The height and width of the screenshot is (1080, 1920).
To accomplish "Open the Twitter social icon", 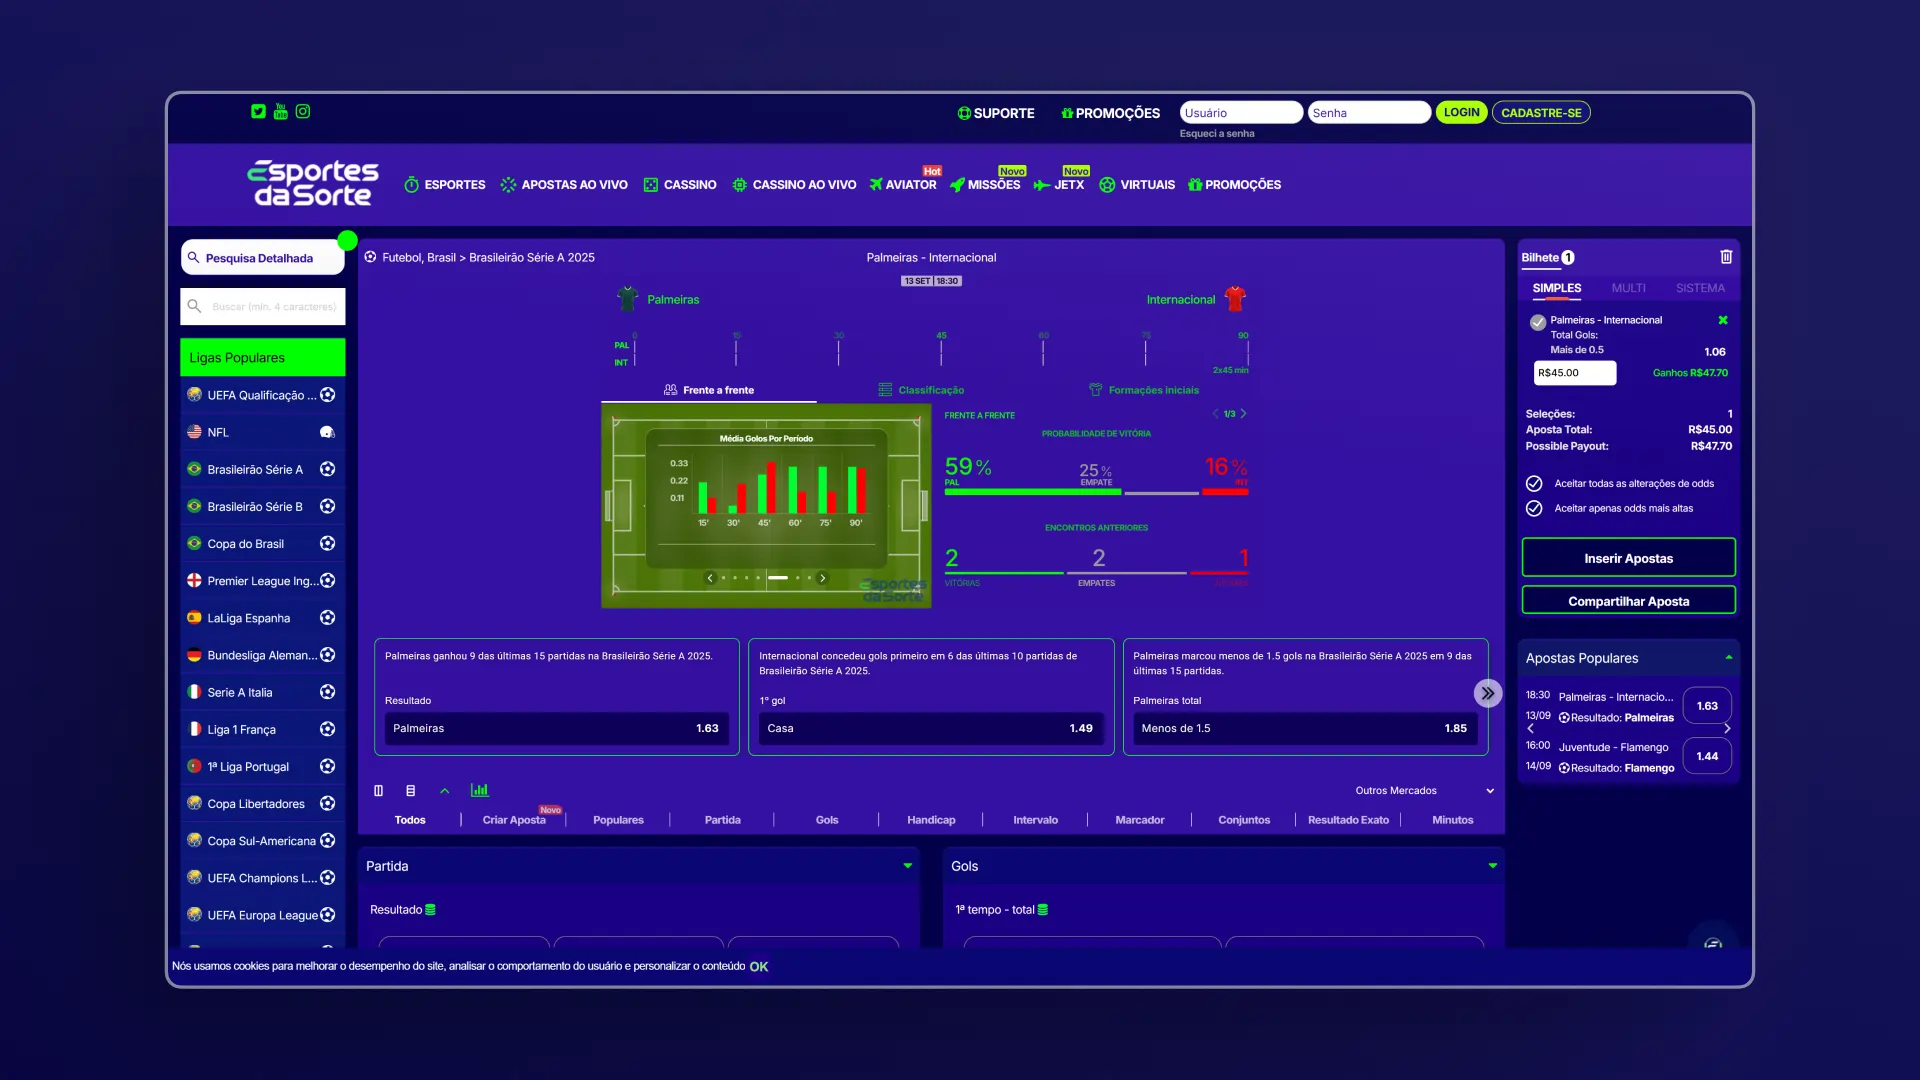I will pyautogui.click(x=258, y=112).
